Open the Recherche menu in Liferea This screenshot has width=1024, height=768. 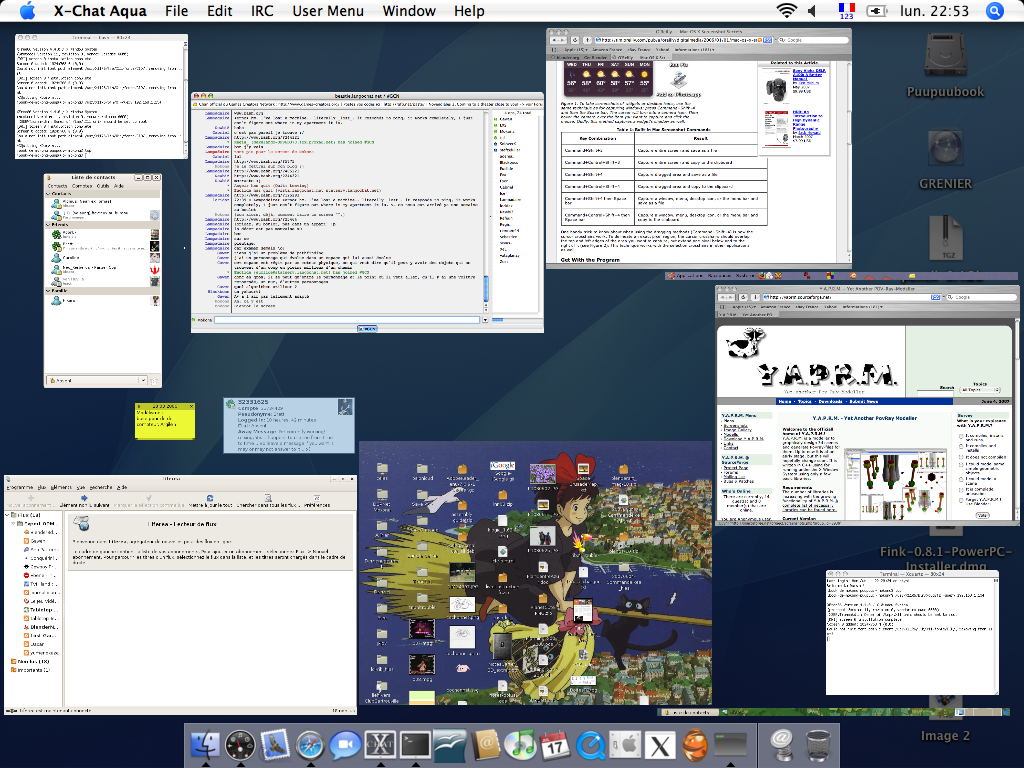click(101, 487)
